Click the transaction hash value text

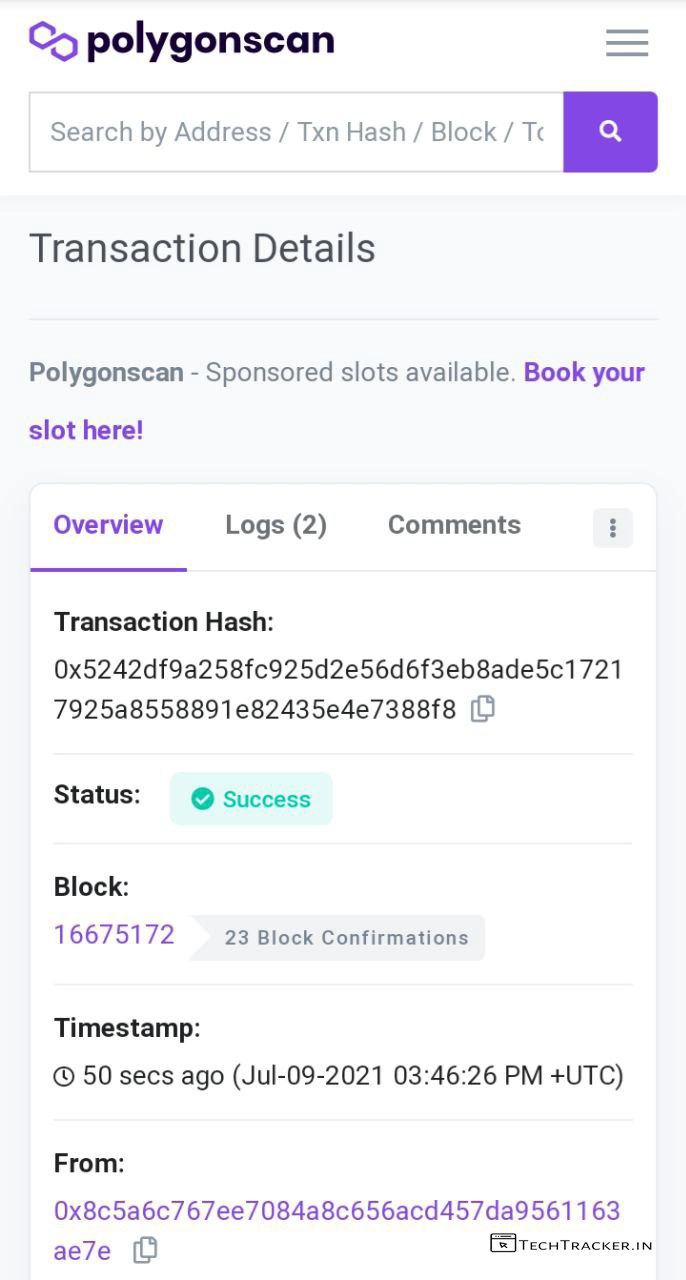point(338,670)
